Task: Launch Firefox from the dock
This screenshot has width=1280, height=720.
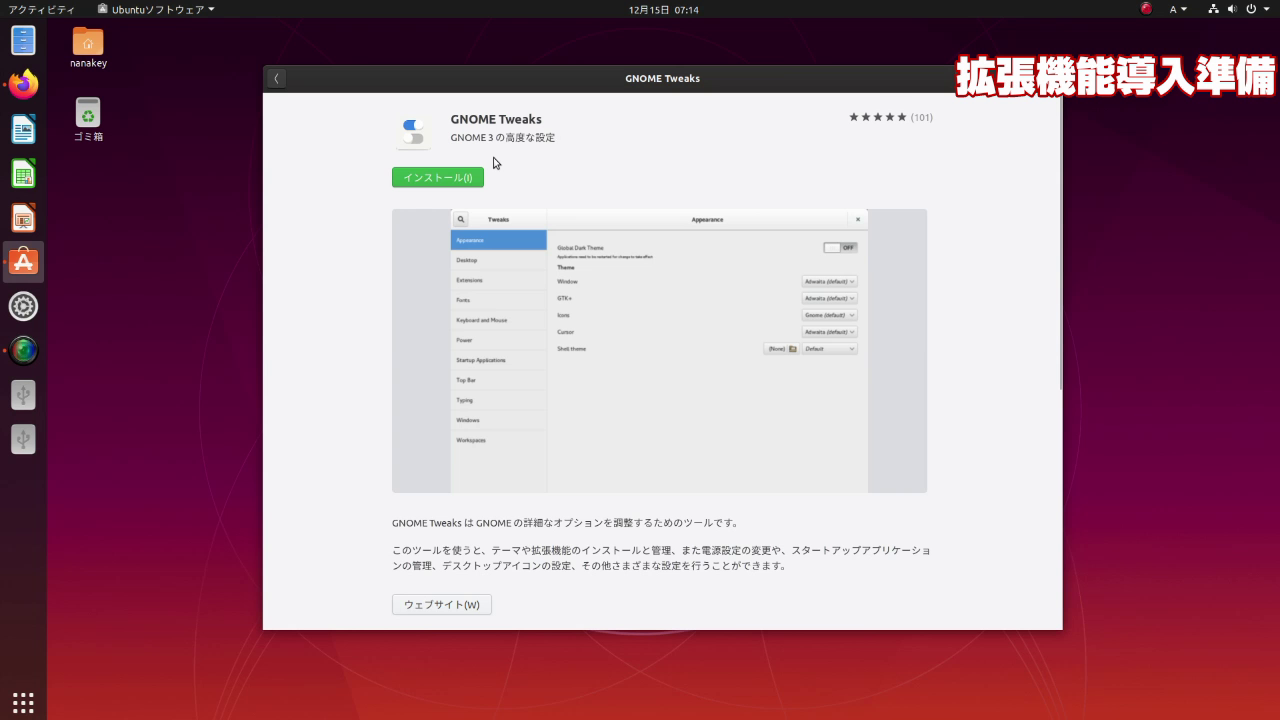Action: click(x=23, y=85)
